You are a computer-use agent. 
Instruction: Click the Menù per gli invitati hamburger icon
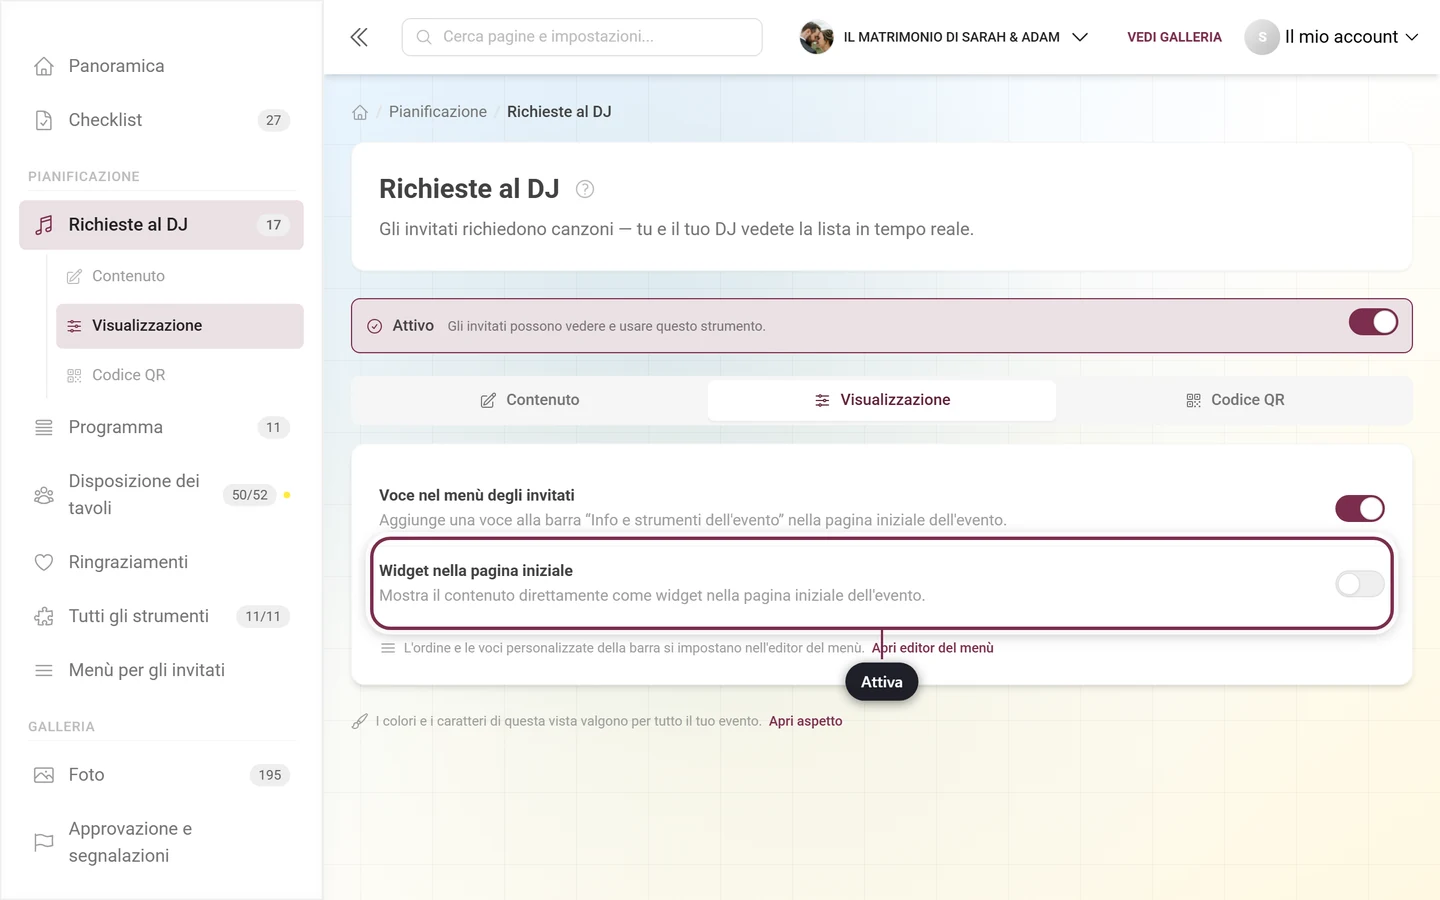[44, 670]
